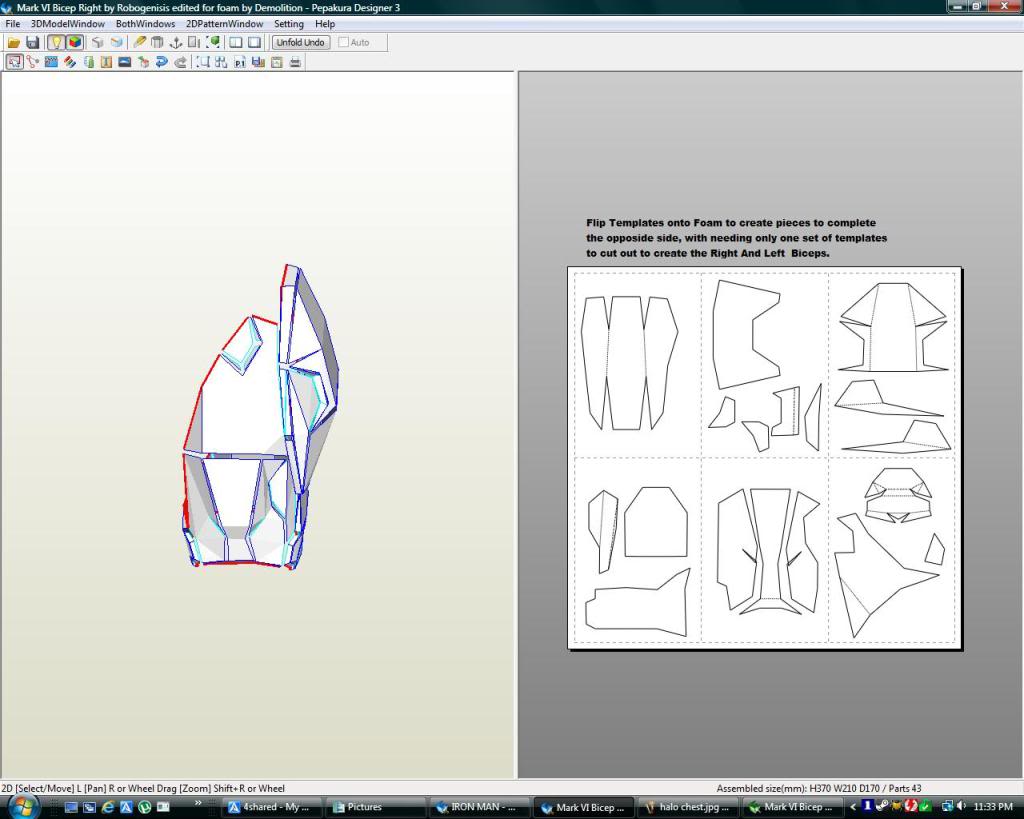This screenshot has height=819, width=1024.
Task: Click the split two-pane window layout icon
Action: (x=236, y=42)
